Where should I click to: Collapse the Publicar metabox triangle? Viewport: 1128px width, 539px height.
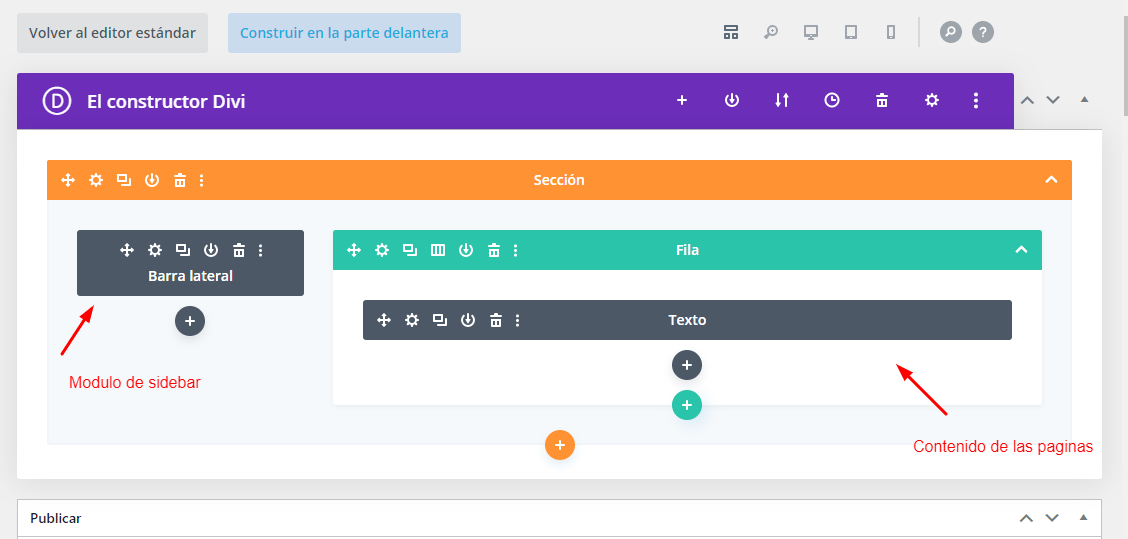pos(1085,517)
